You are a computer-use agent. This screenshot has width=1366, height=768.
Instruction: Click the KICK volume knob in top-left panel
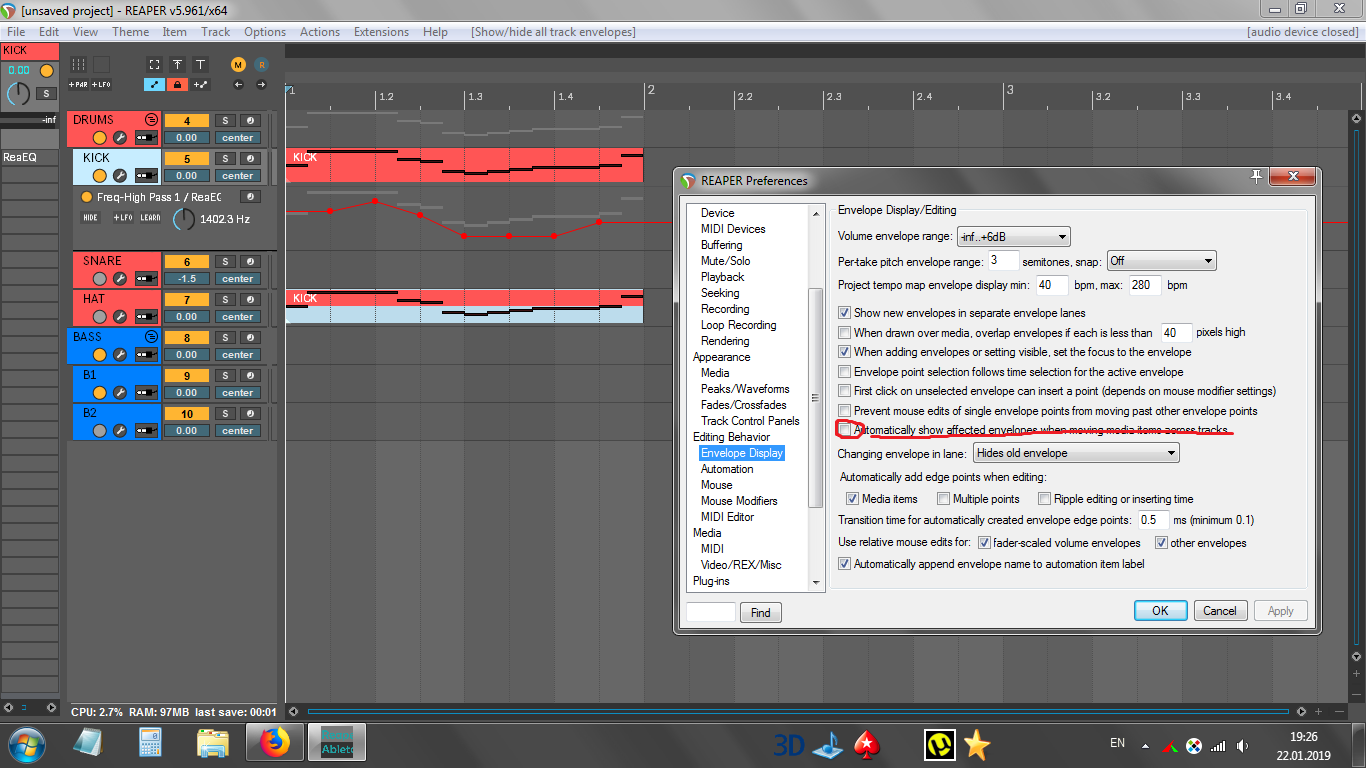(18, 94)
